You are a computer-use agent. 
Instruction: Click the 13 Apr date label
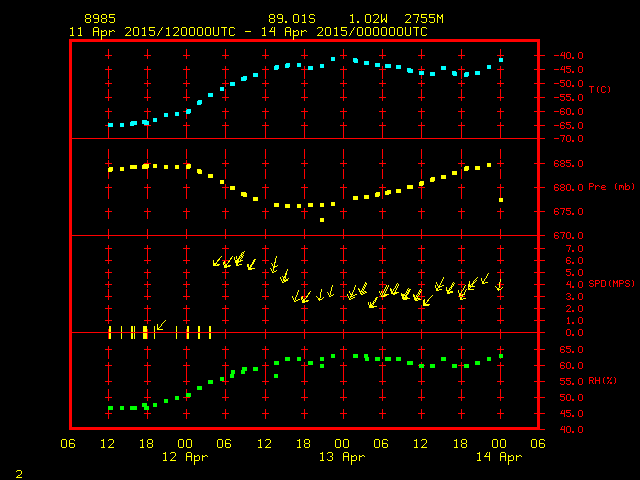[341, 457]
